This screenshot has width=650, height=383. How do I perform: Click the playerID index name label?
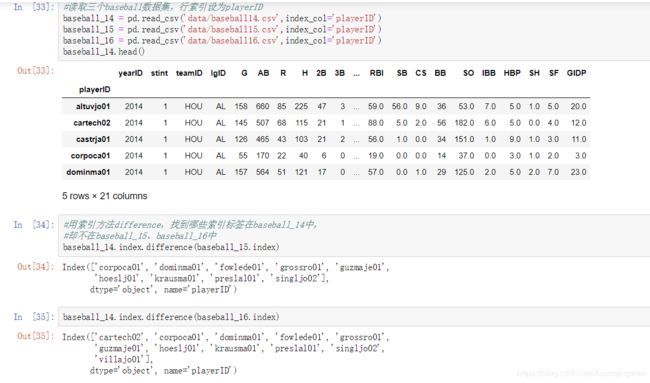[x=95, y=90]
